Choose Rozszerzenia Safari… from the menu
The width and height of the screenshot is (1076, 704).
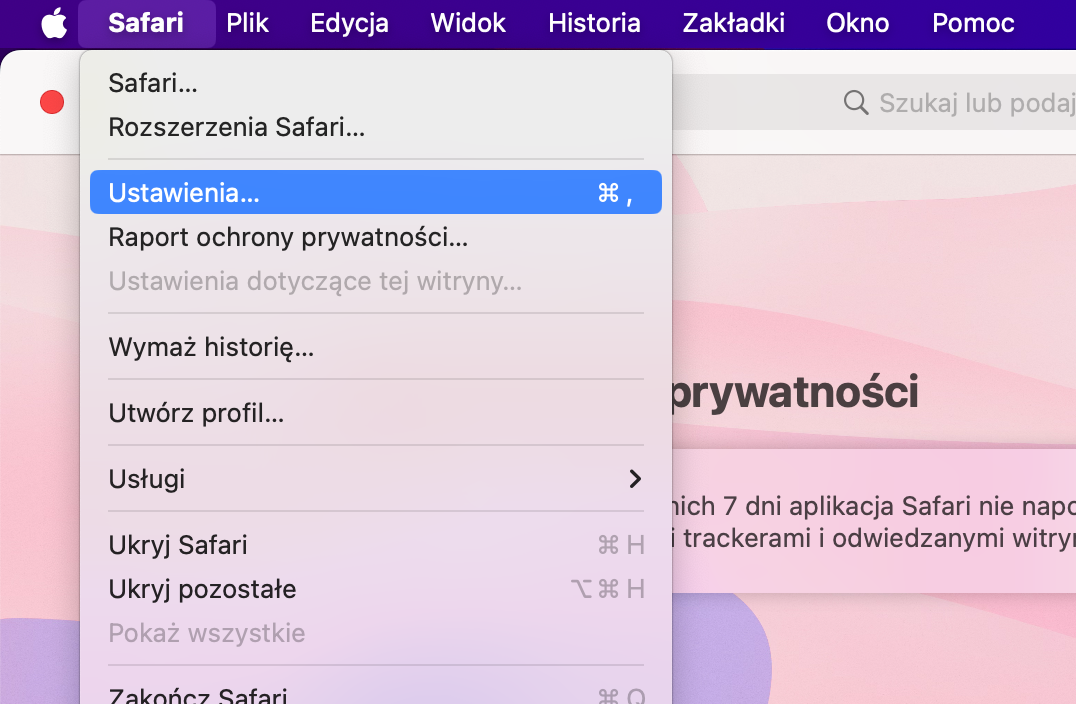tap(376, 127)
